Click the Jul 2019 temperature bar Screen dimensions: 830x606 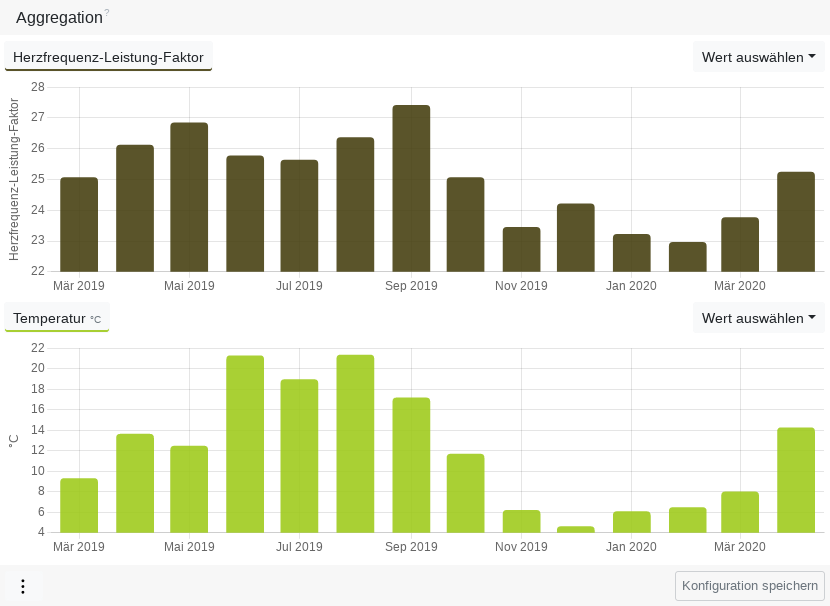pos(299,456)
